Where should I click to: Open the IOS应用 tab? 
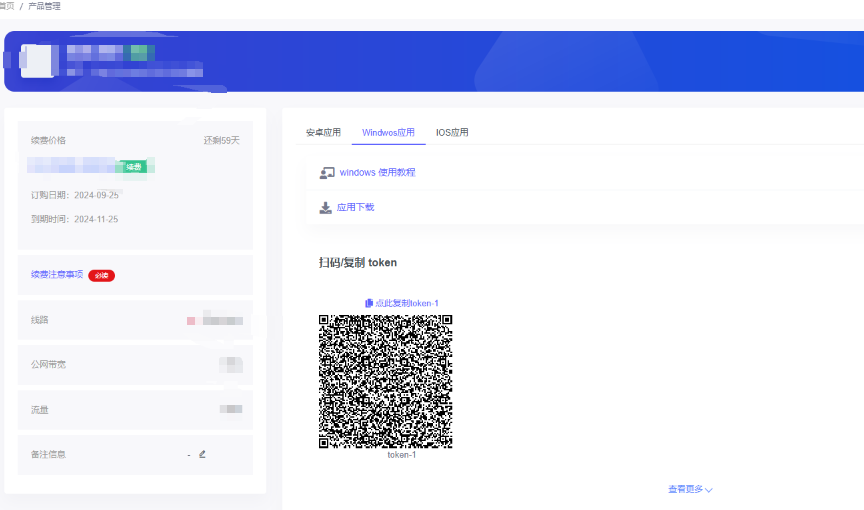[452, 132]
